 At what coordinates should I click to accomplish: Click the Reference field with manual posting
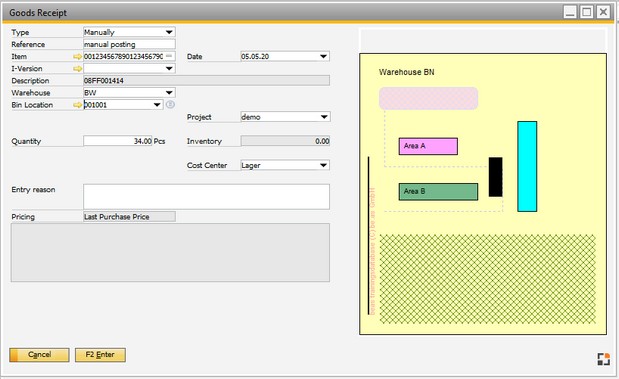click(x=129, y=44)
